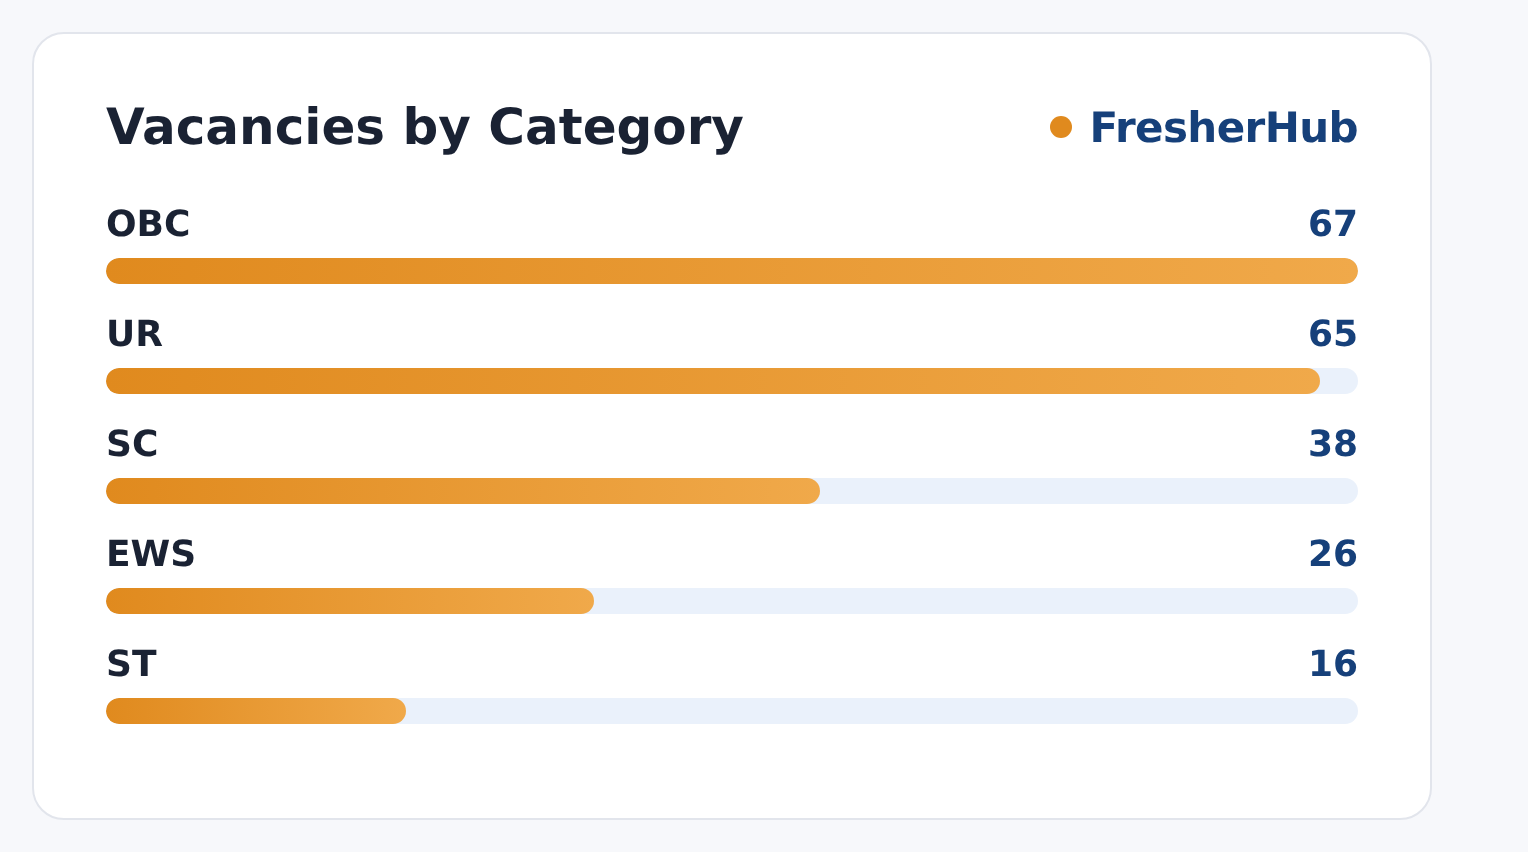The height and width of the screenshot is (852, 1528).
Task: Click the OBC category label
Action: point(148,224)
